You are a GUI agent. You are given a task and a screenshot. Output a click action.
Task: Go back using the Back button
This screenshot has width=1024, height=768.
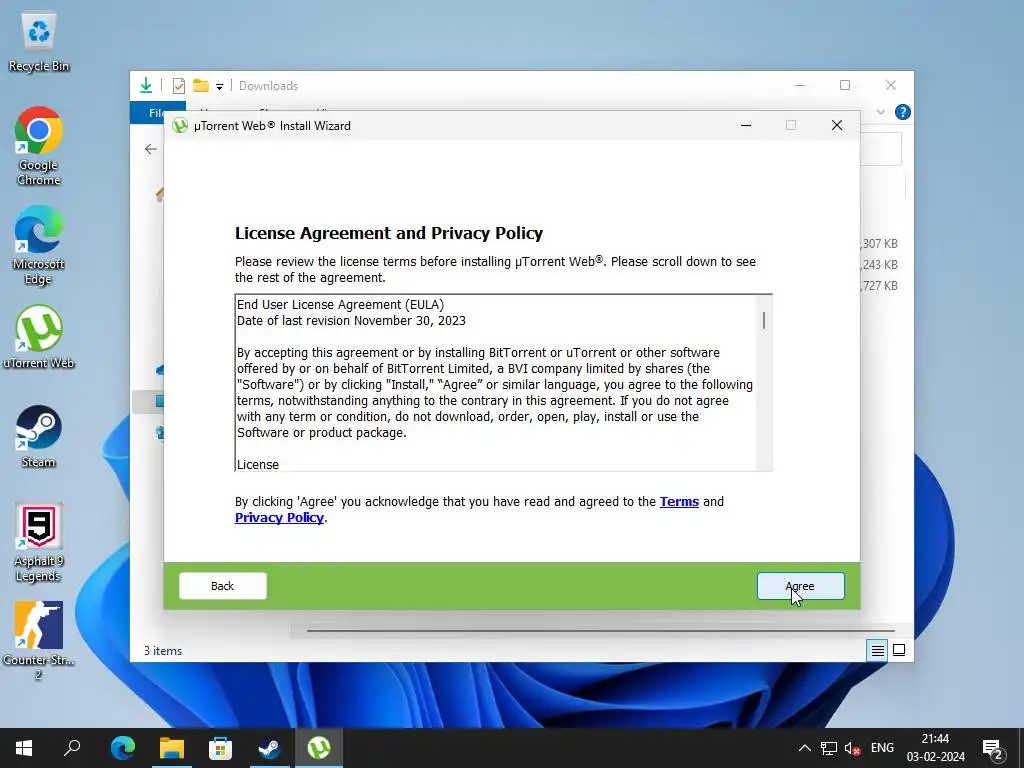tap(223, 586)
